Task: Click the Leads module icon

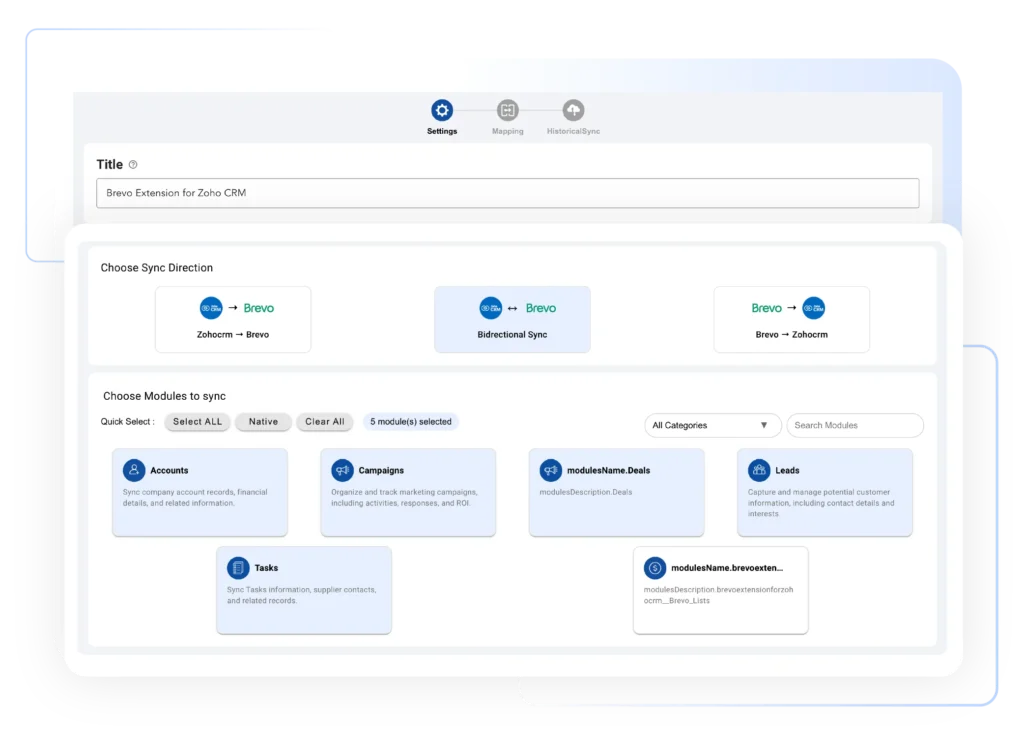Action: tap(759, 470)
